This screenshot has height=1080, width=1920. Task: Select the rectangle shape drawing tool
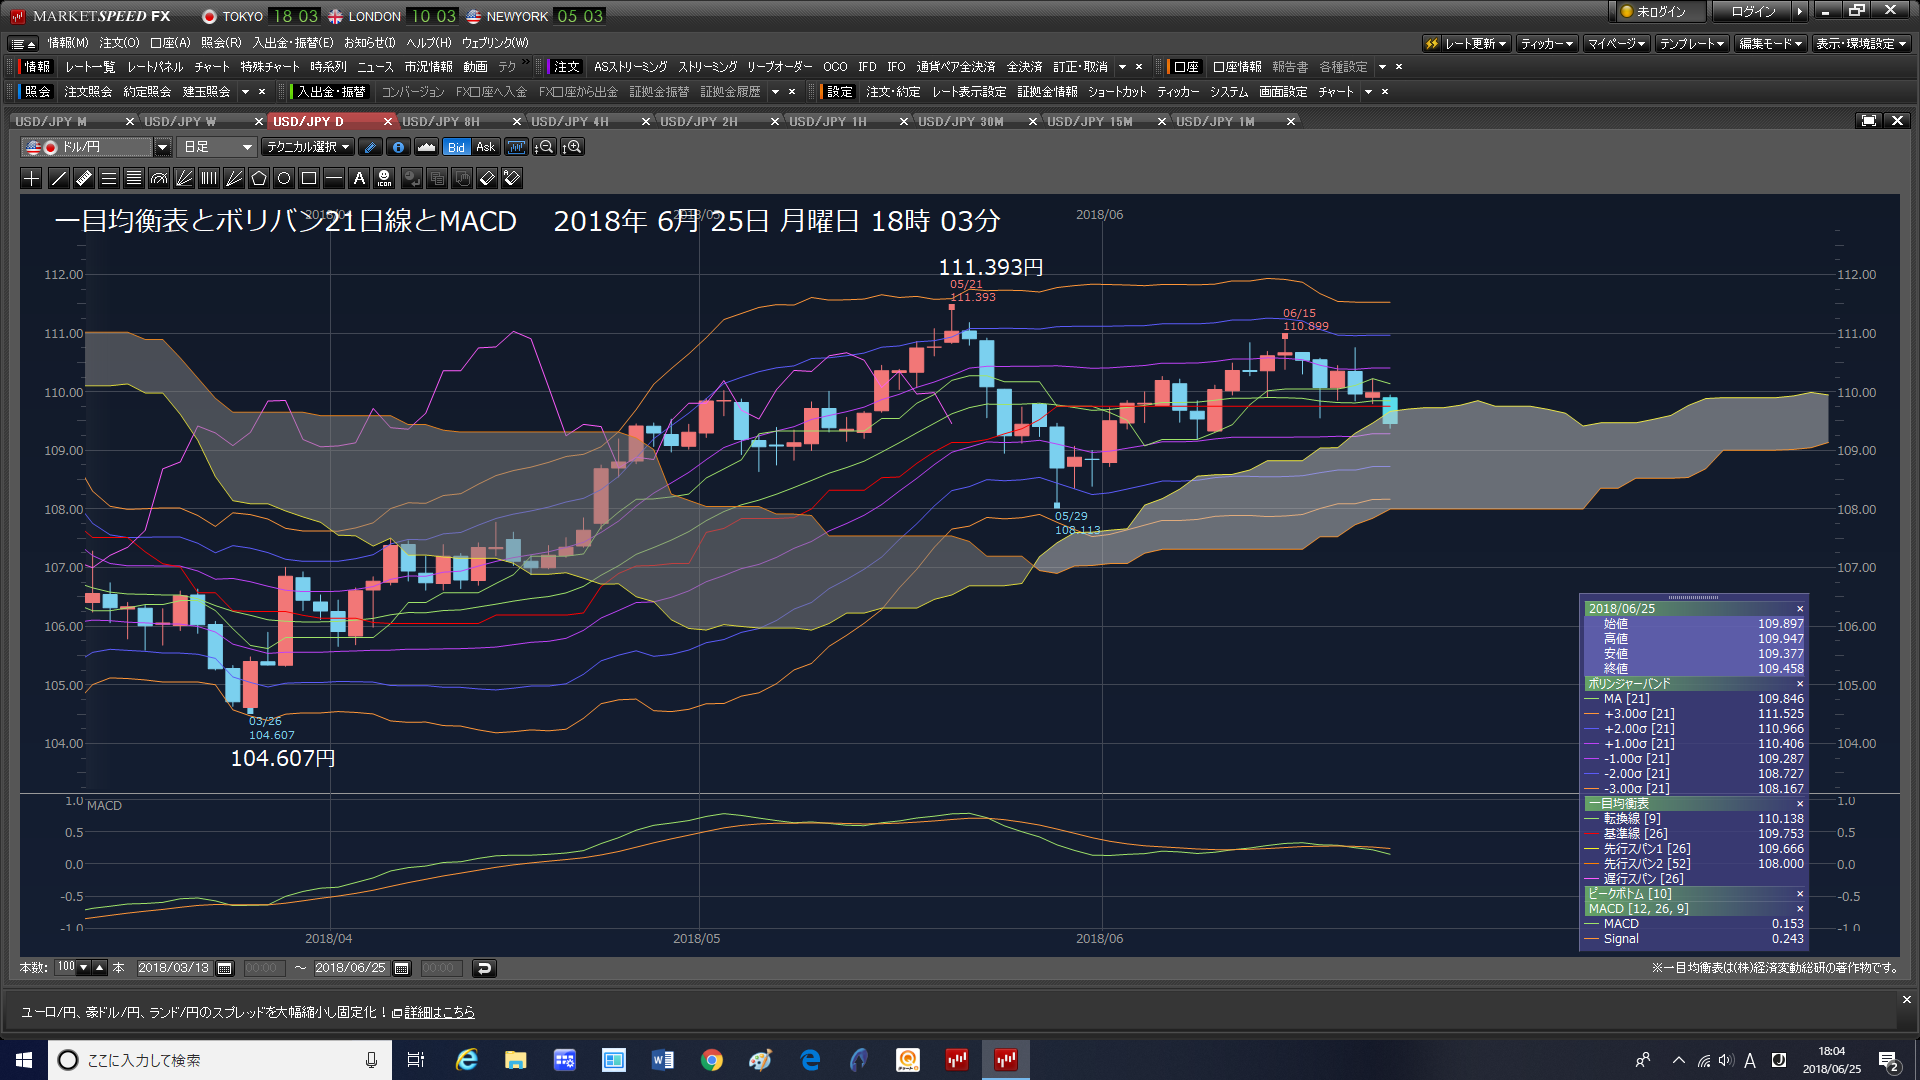click(x=309, y=178)
